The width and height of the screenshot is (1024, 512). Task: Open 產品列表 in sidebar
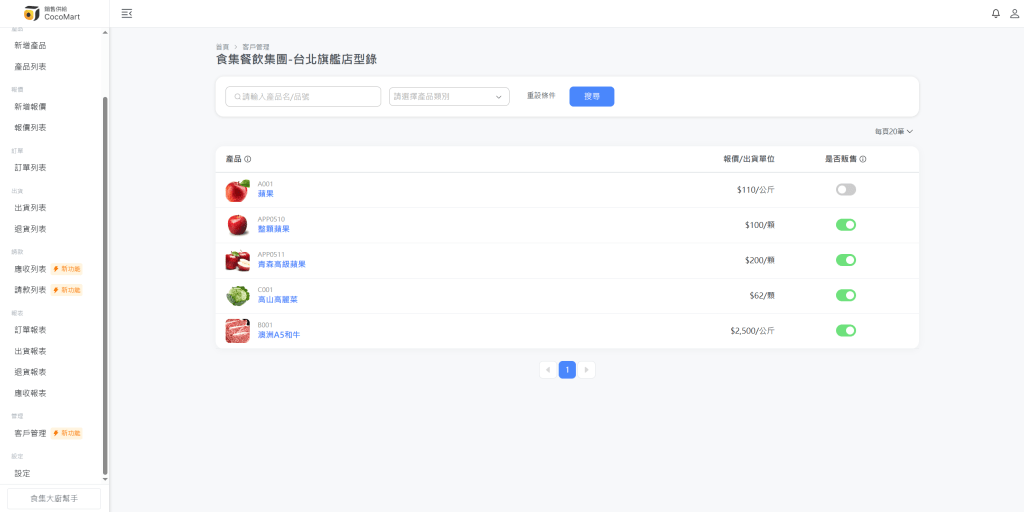(30, 67)
